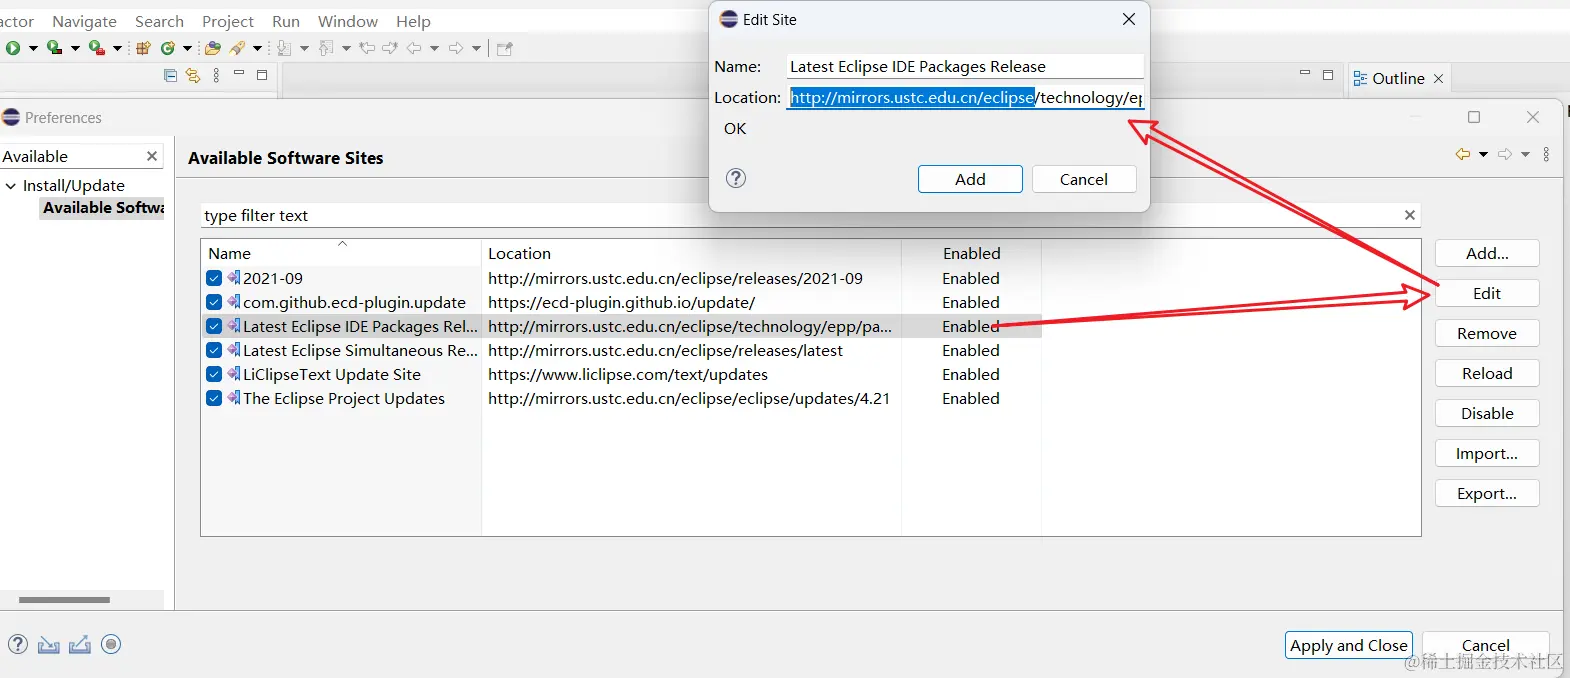Click the External Tools run icon
1570x678 pixels.
click(x=96, y=48)
